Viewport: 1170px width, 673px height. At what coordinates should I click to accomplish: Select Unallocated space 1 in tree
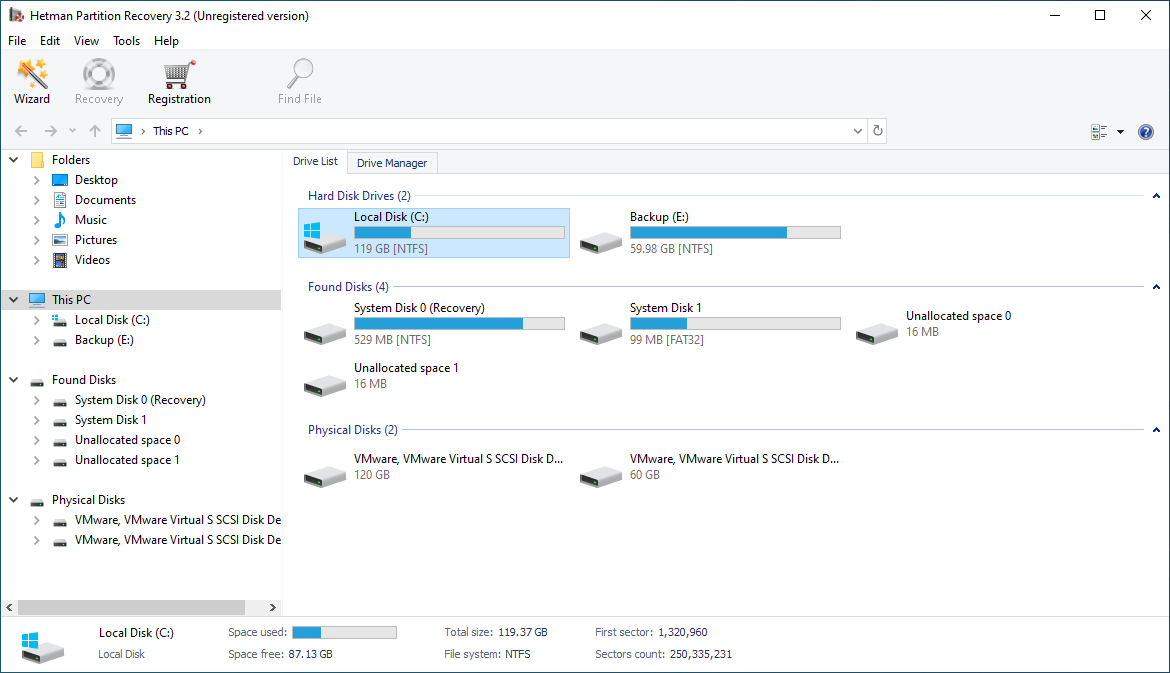point(127,460)
